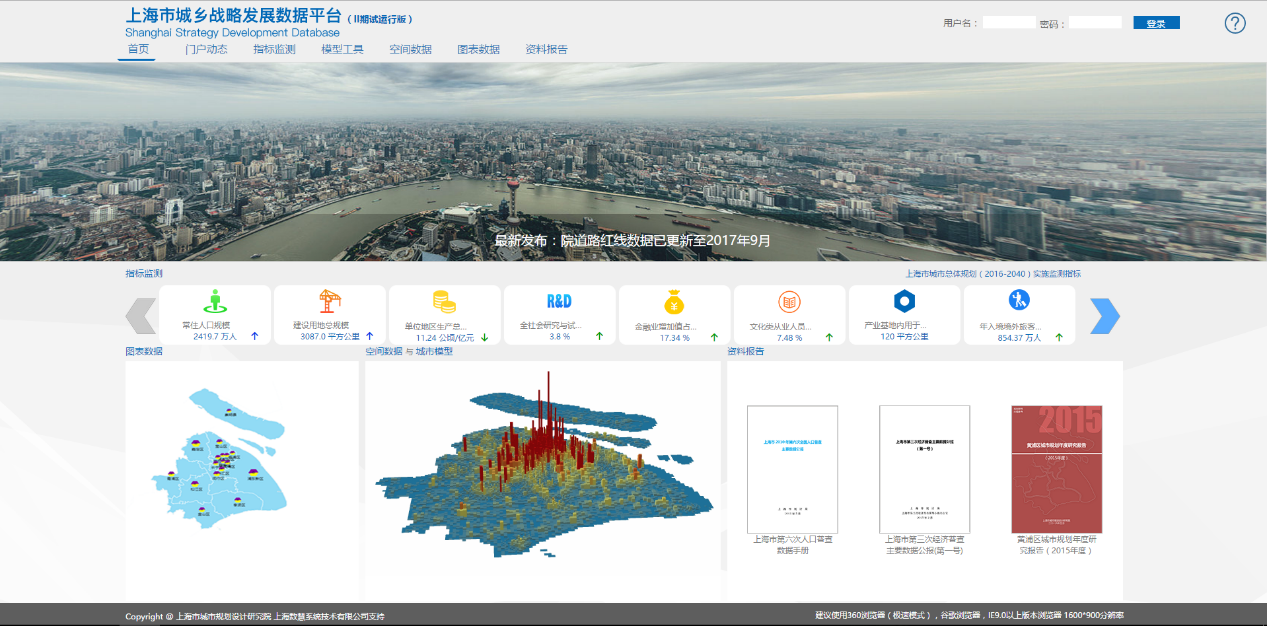Open the red 2015 report cover thumbnail
Screen dimensions: 1267x626
(x=1056, y=468)
